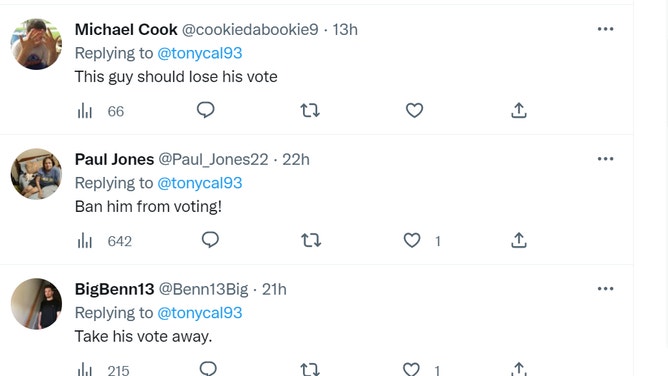Viewport: 668px width, 376px height.
Task: Retweet Michael Cook's tweet
Action: click(x=310, y=111)
